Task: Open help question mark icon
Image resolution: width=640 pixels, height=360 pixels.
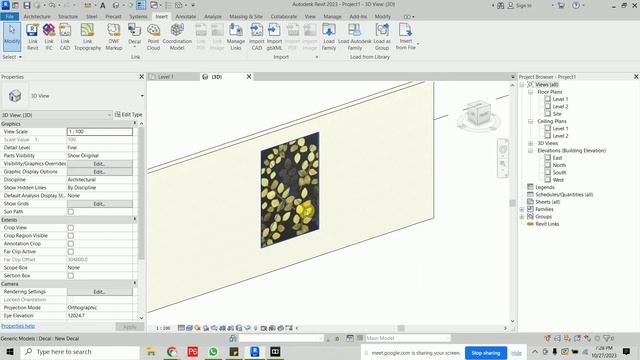Action: (576, 5)
